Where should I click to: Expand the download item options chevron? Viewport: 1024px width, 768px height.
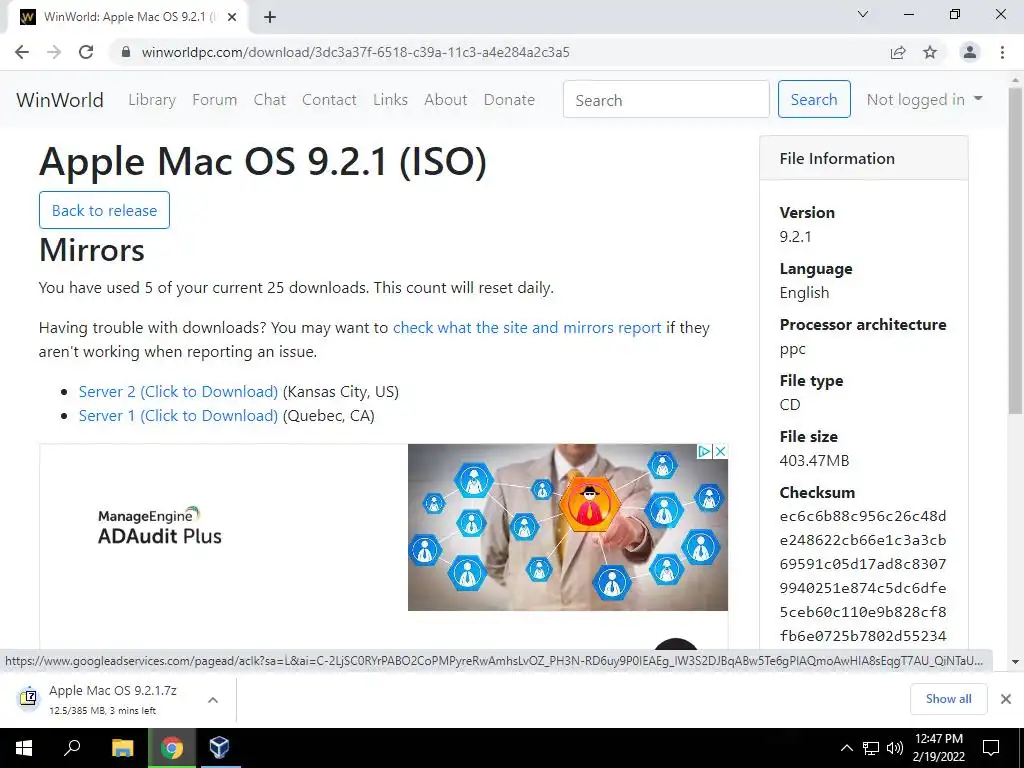(213, 700)
